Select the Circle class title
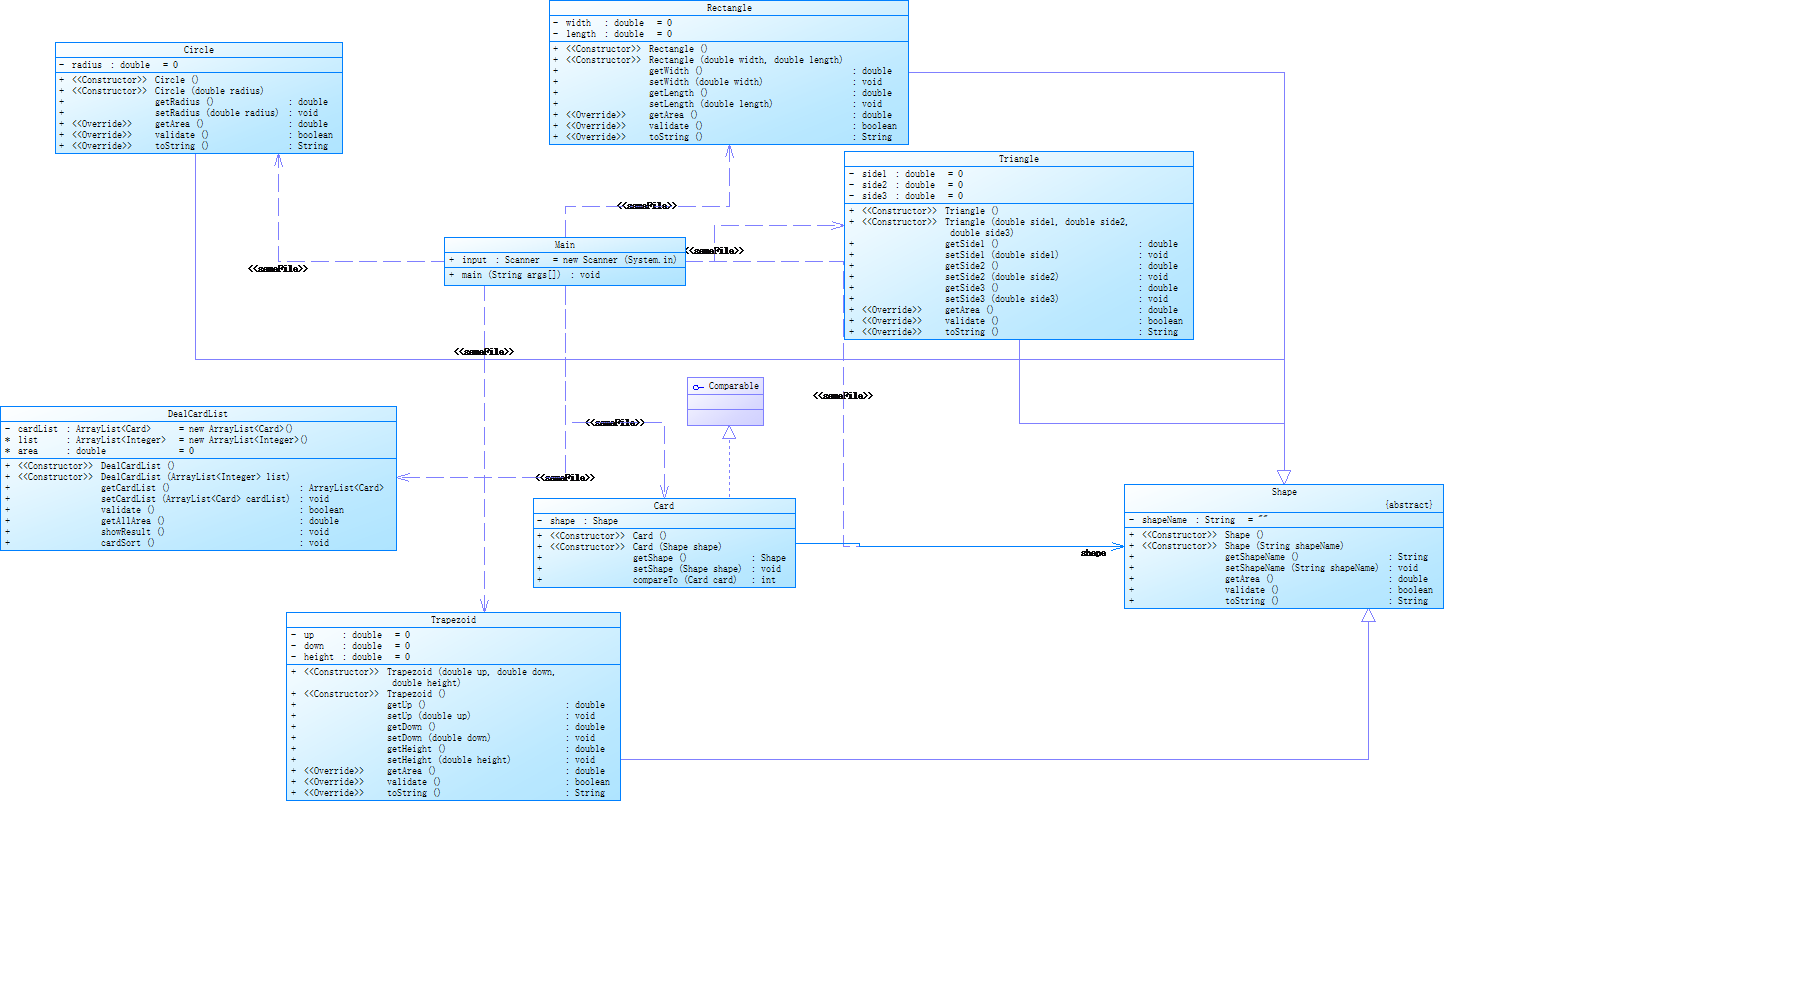Viewport: 1808px width, 1004px height. point(199,50)
